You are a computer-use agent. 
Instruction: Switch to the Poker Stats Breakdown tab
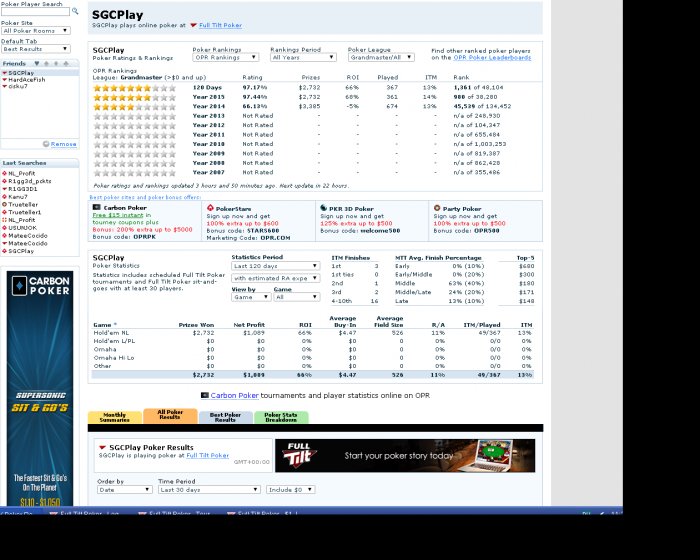click(x=281, y=417)
